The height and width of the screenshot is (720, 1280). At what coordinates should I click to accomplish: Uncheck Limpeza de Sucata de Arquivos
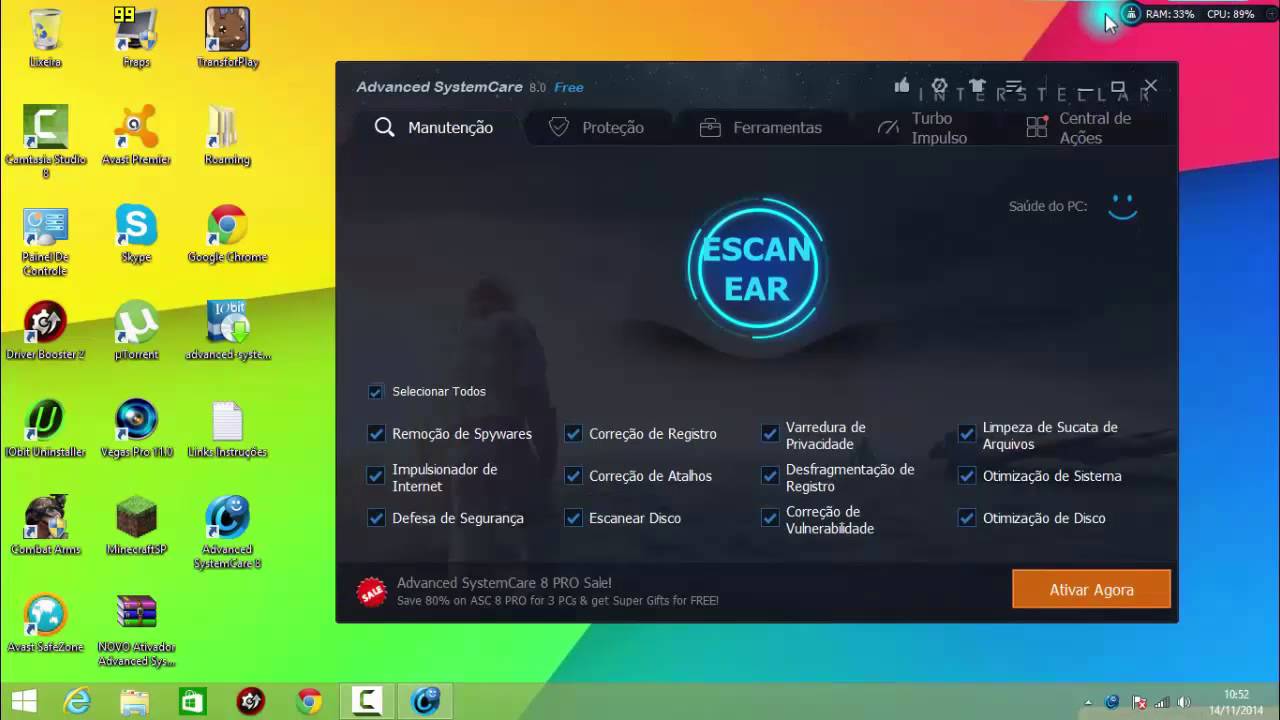point(967,434)
